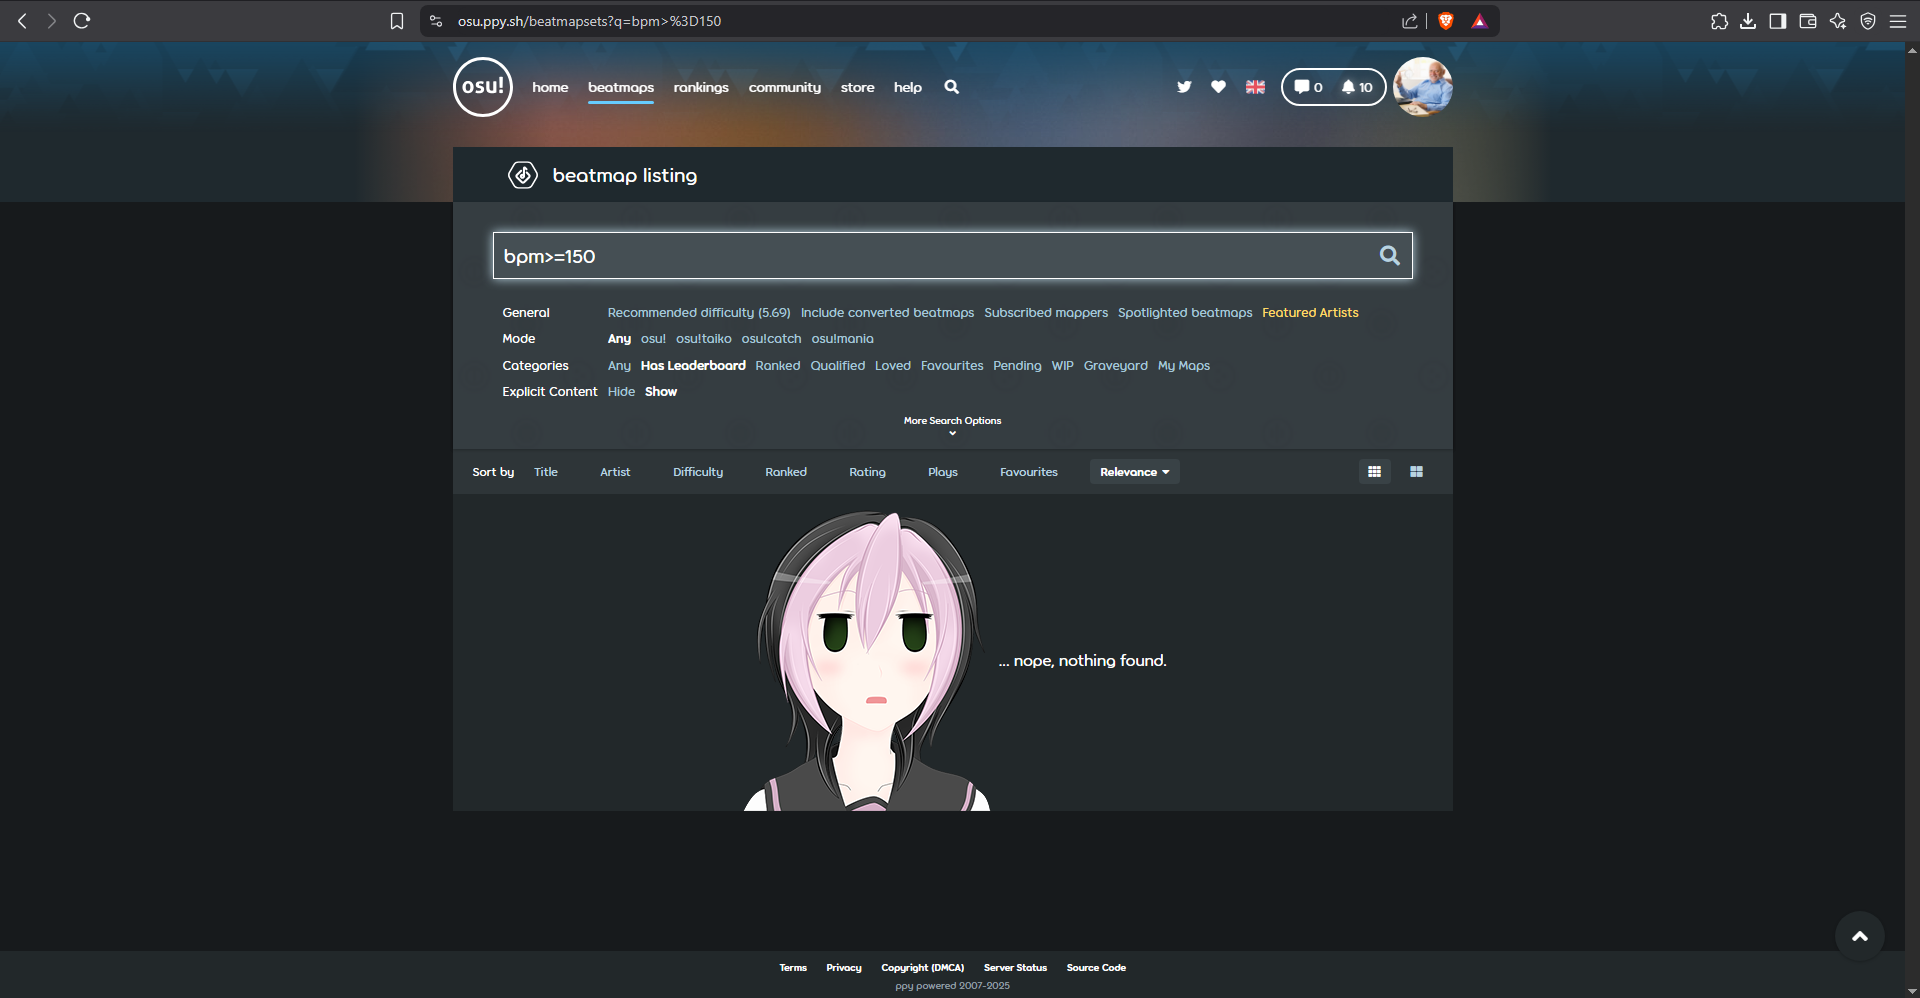Open browser extensions puzzle icon
Screen dimensions: 1920x998
(x=1719, y=21)
